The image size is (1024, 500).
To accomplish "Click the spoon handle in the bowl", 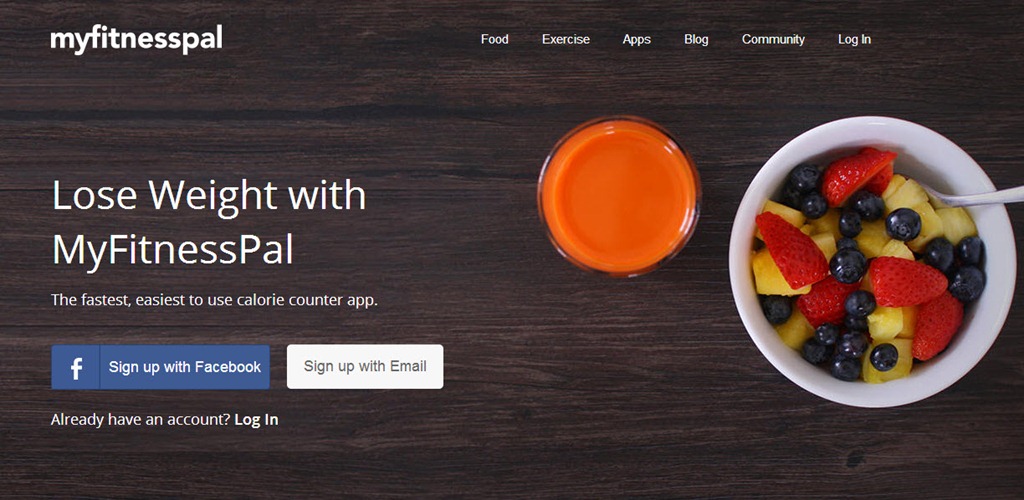I will 977,196.
